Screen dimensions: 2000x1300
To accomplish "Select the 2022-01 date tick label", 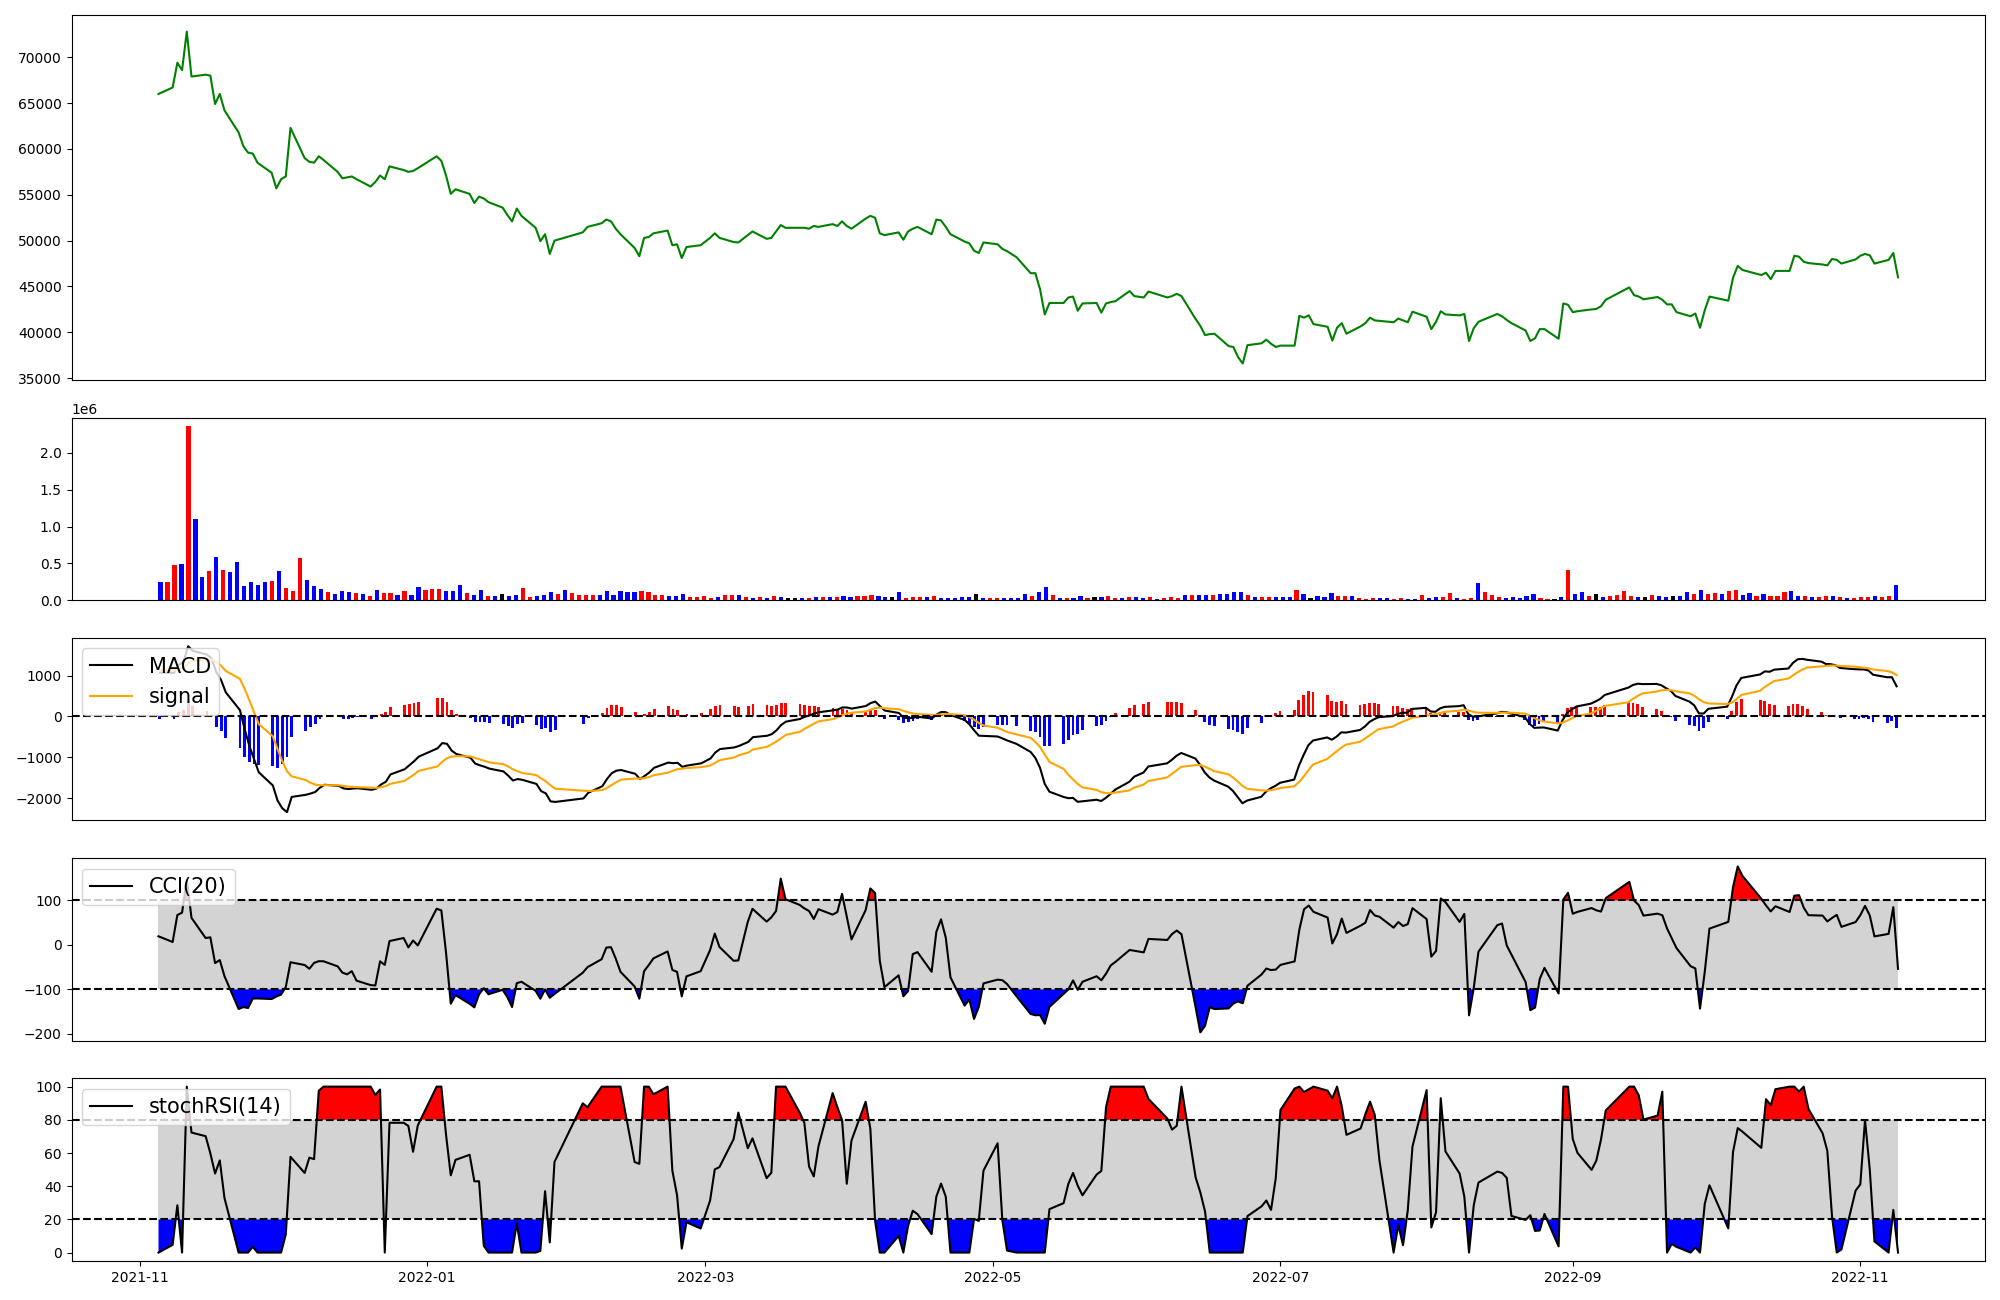I will coord(427,1277).
